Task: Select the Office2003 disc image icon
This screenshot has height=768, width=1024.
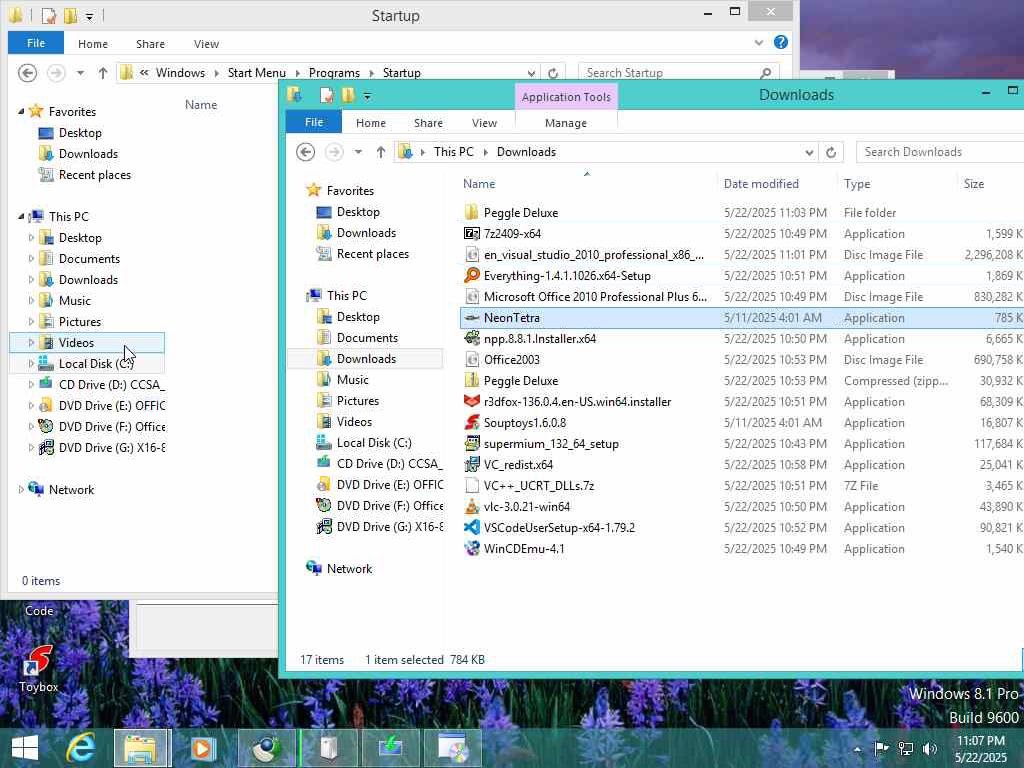Action: [472, 359]
